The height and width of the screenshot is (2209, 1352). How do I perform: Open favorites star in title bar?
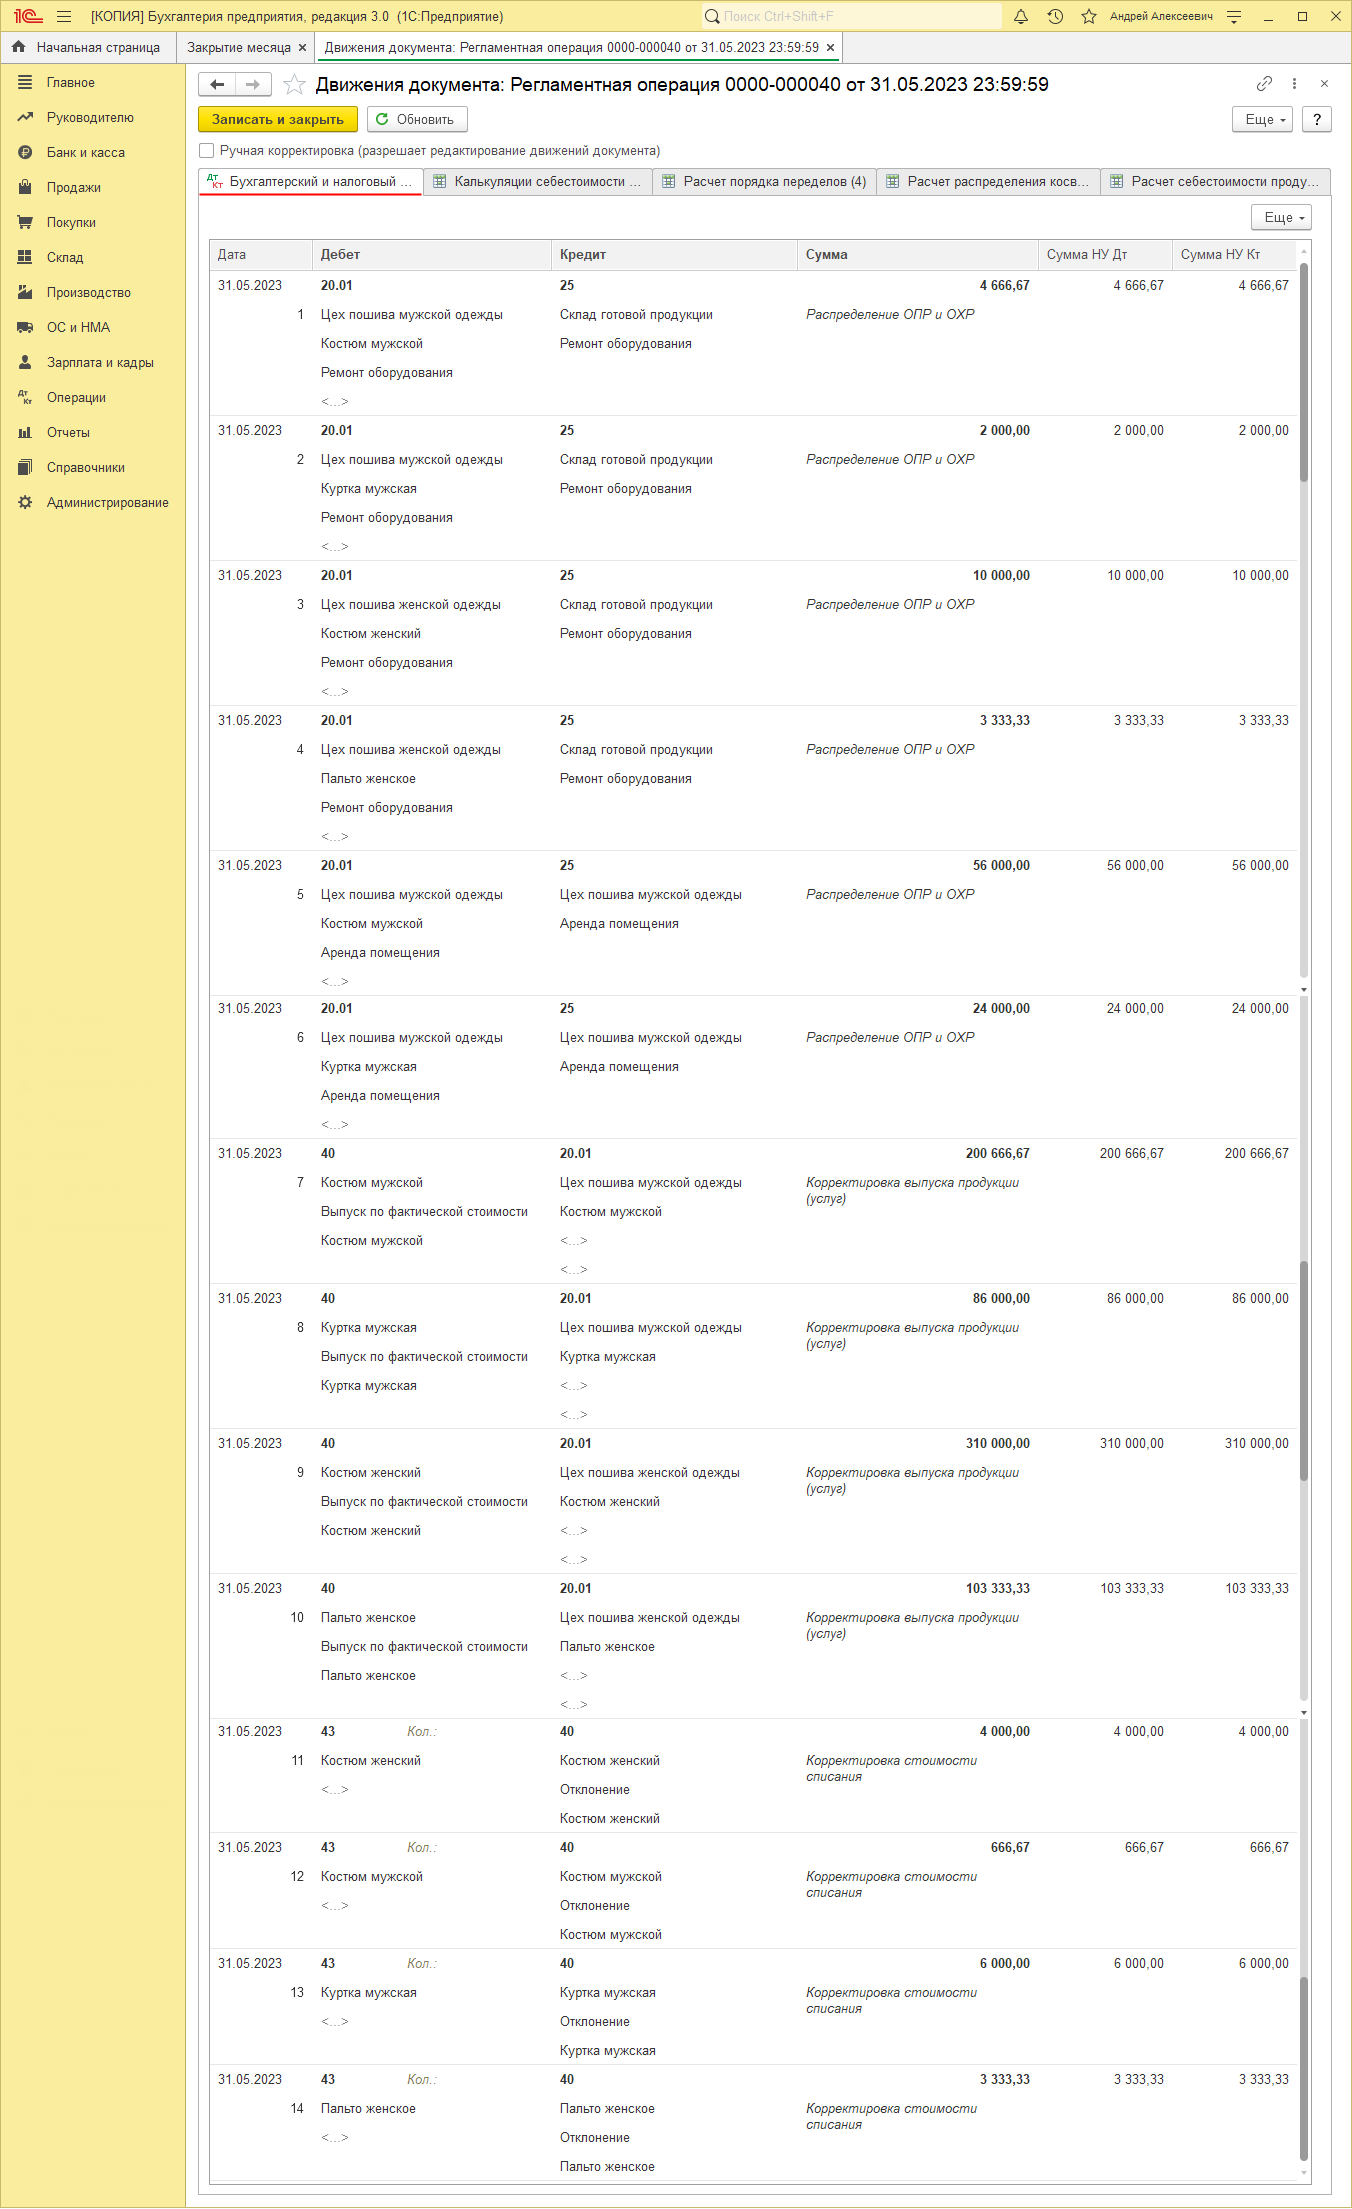[x=1089, y=16]
